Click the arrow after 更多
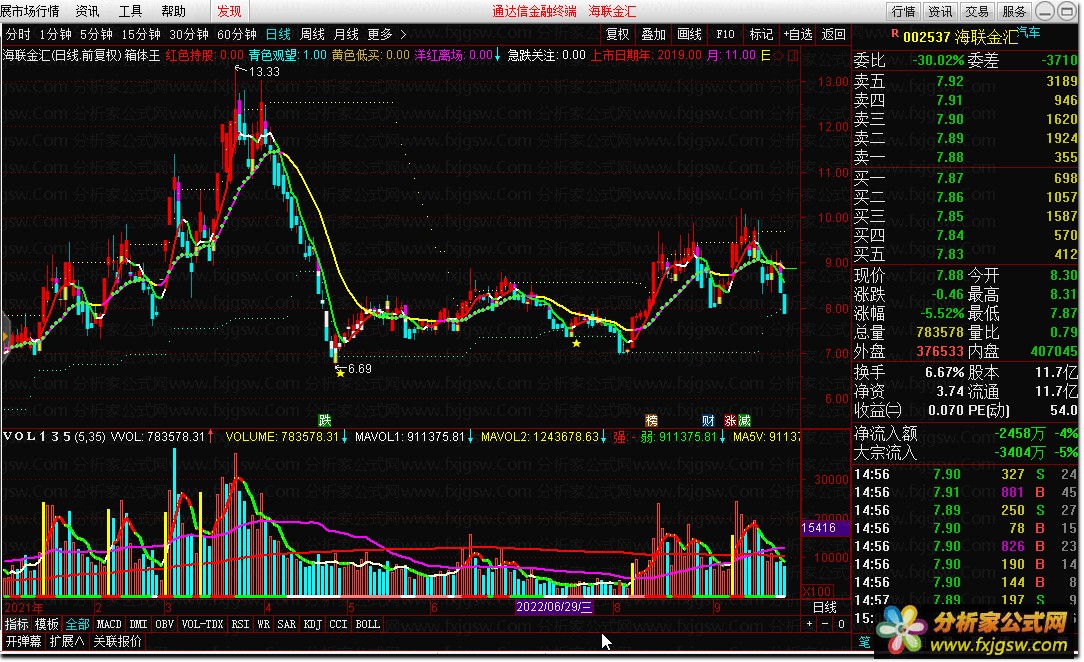 [x=403, y=34]
